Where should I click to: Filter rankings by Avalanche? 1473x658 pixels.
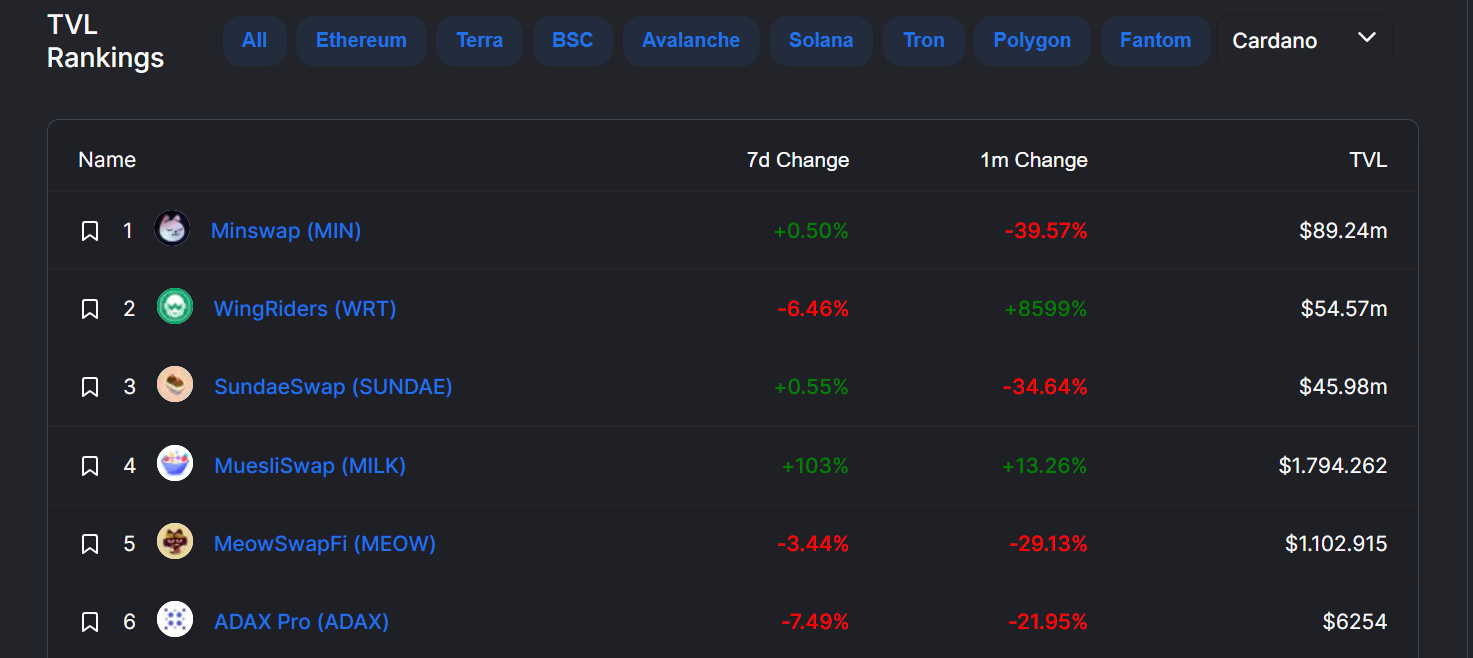(691, 41)
